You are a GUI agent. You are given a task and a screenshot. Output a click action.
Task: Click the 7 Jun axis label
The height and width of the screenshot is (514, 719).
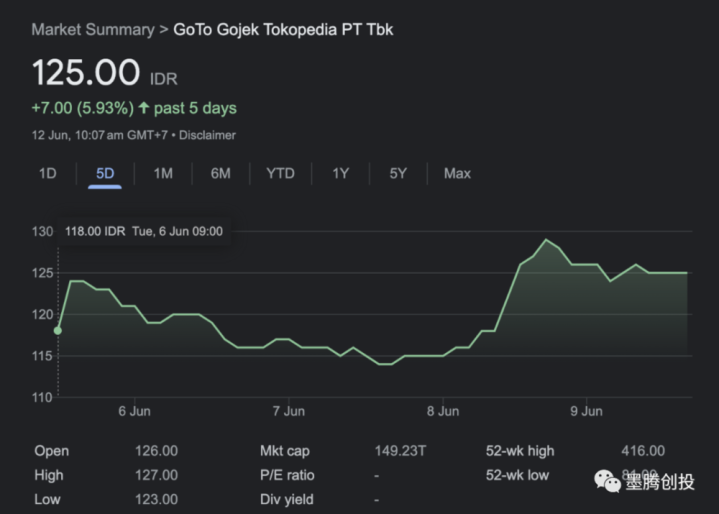point(288,411)
